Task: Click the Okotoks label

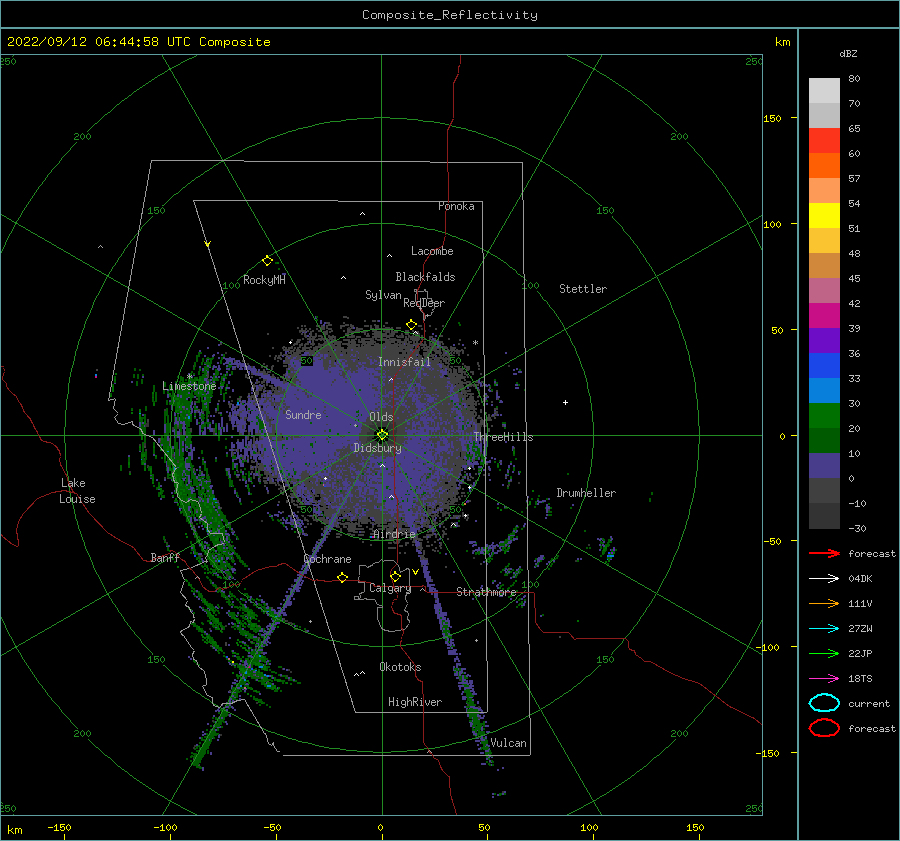Action: tap(400, 667)
